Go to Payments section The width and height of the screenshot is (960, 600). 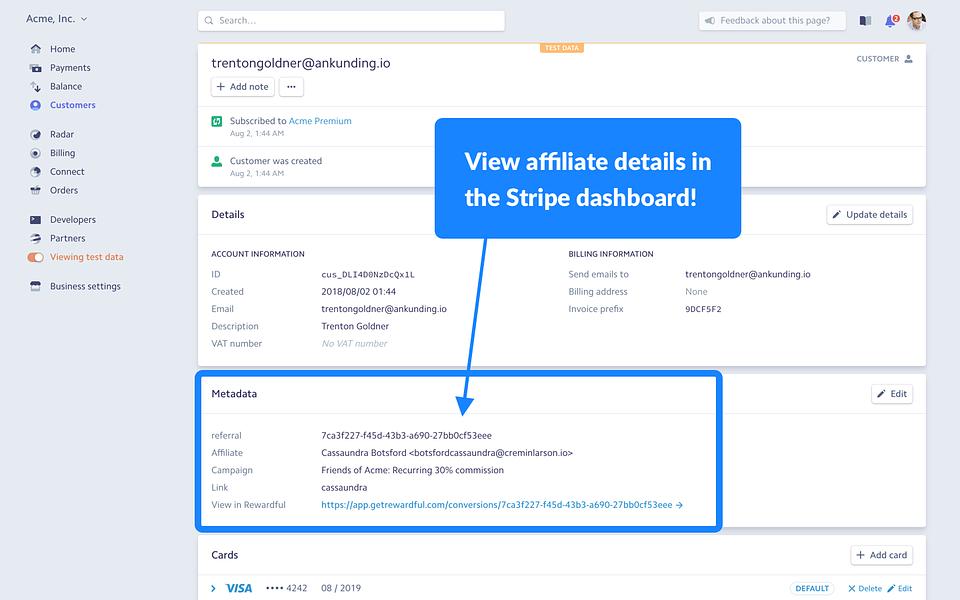(70, 68)
